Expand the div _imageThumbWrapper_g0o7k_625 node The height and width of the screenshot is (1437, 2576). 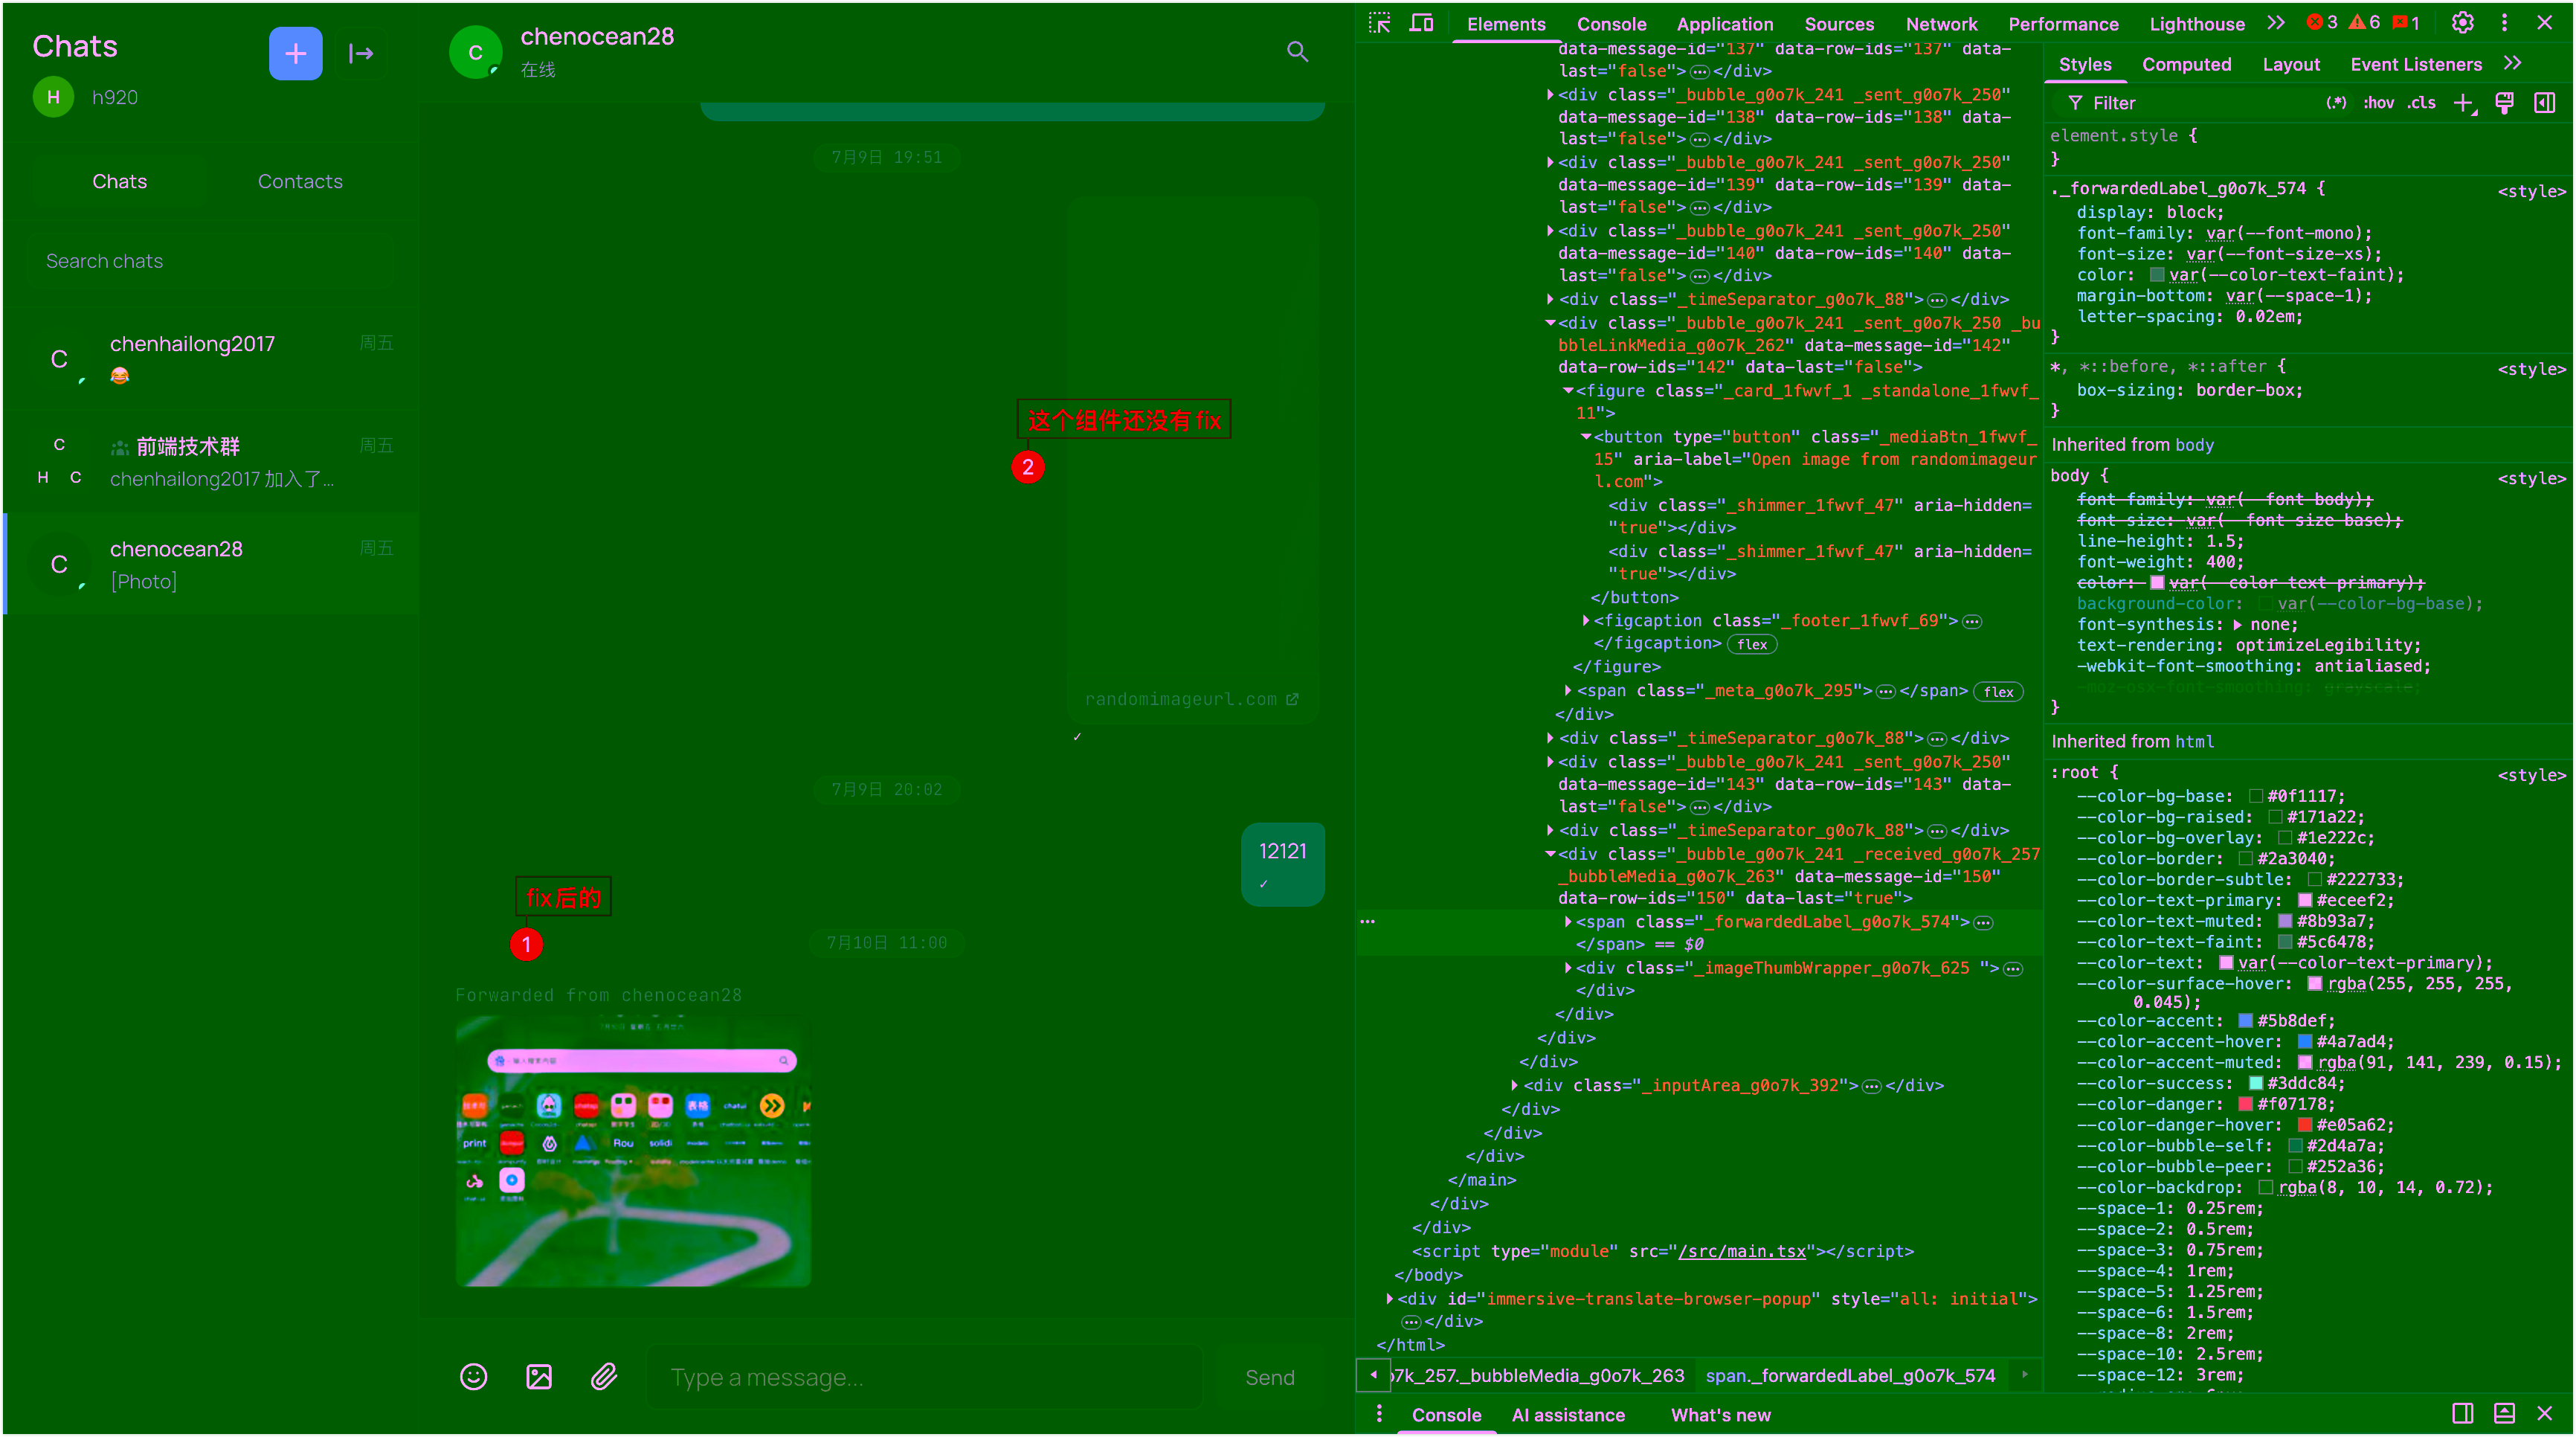[x=1568, y=968]
